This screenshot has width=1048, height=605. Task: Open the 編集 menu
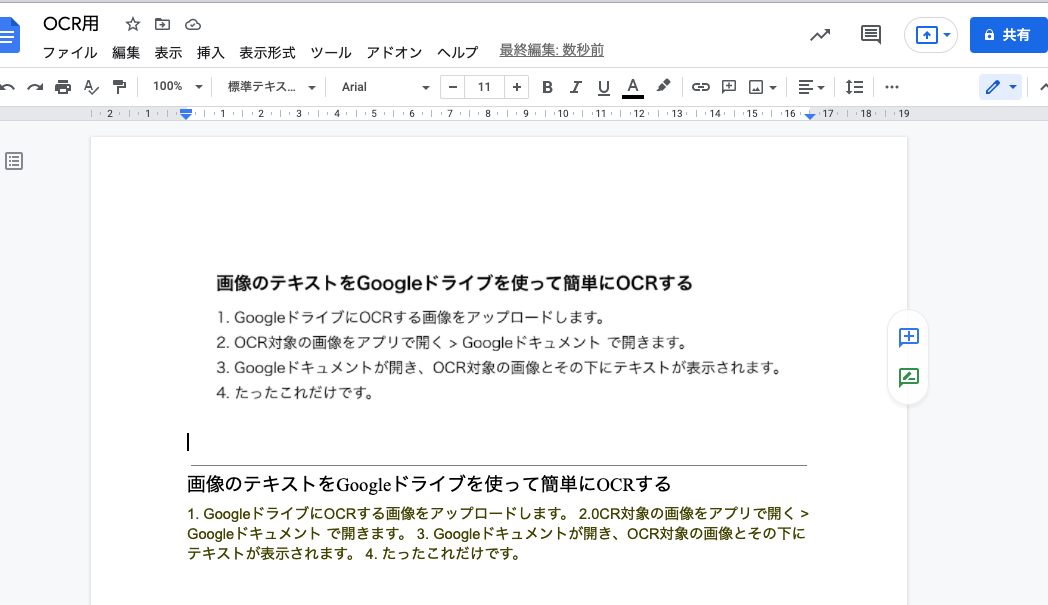(x=126, y=52)
